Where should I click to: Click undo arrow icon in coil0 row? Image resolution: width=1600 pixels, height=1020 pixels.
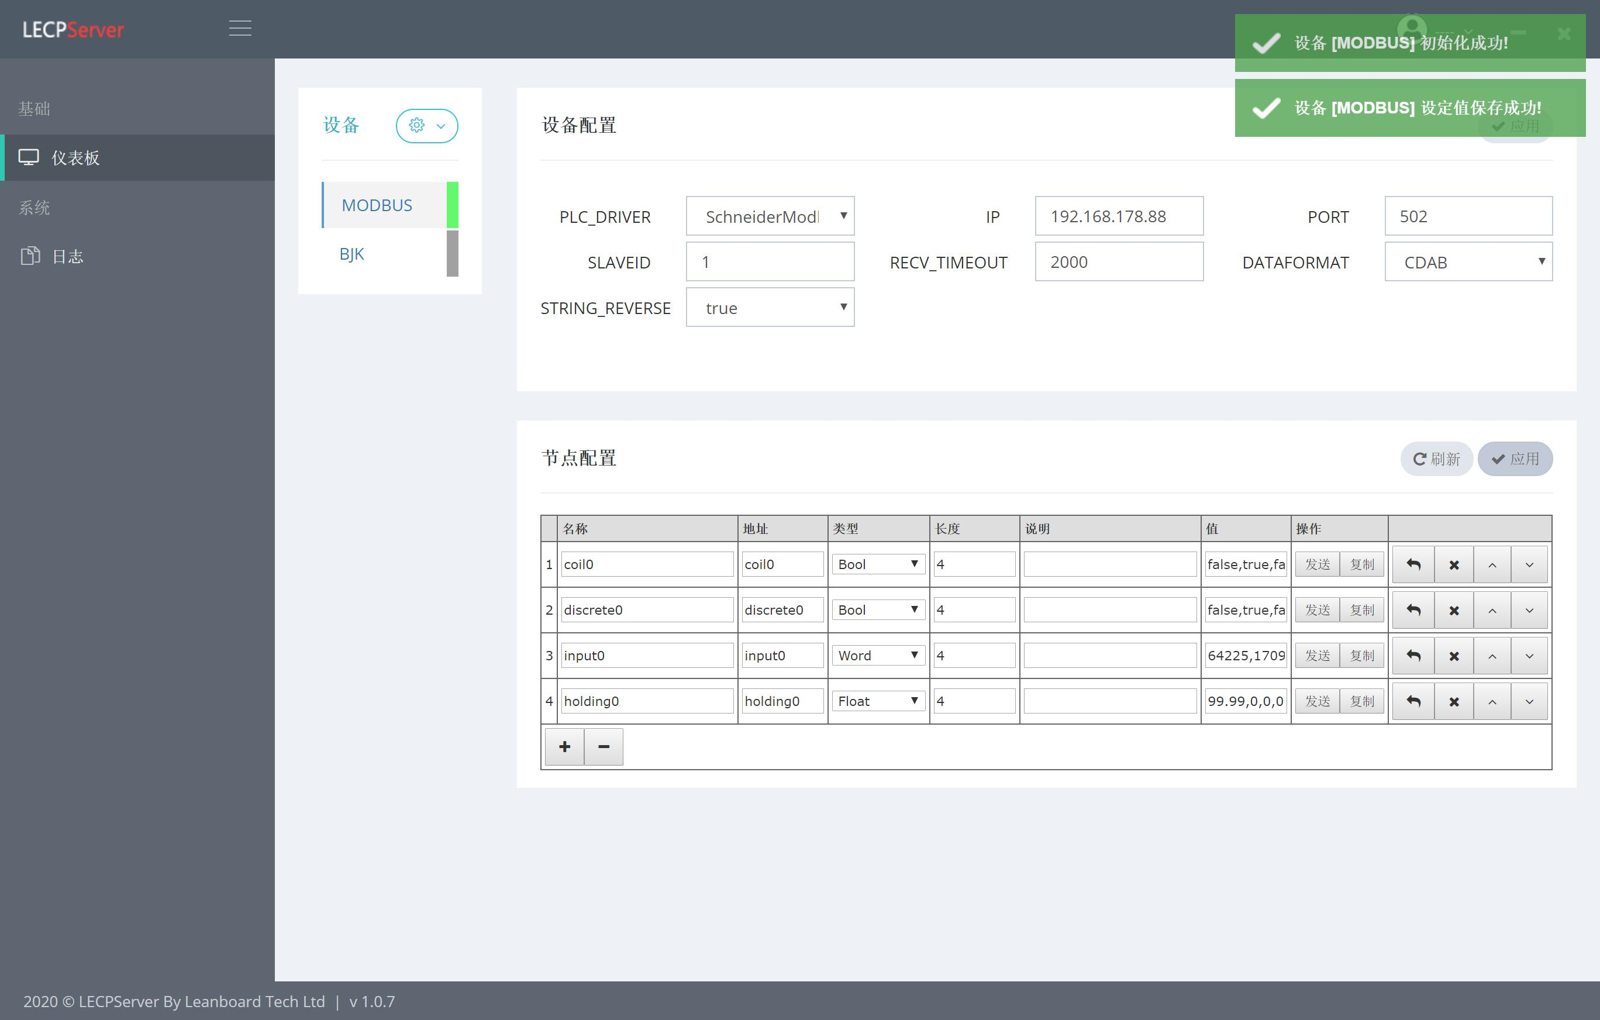pyautogui.click(x=1414, y=565)
